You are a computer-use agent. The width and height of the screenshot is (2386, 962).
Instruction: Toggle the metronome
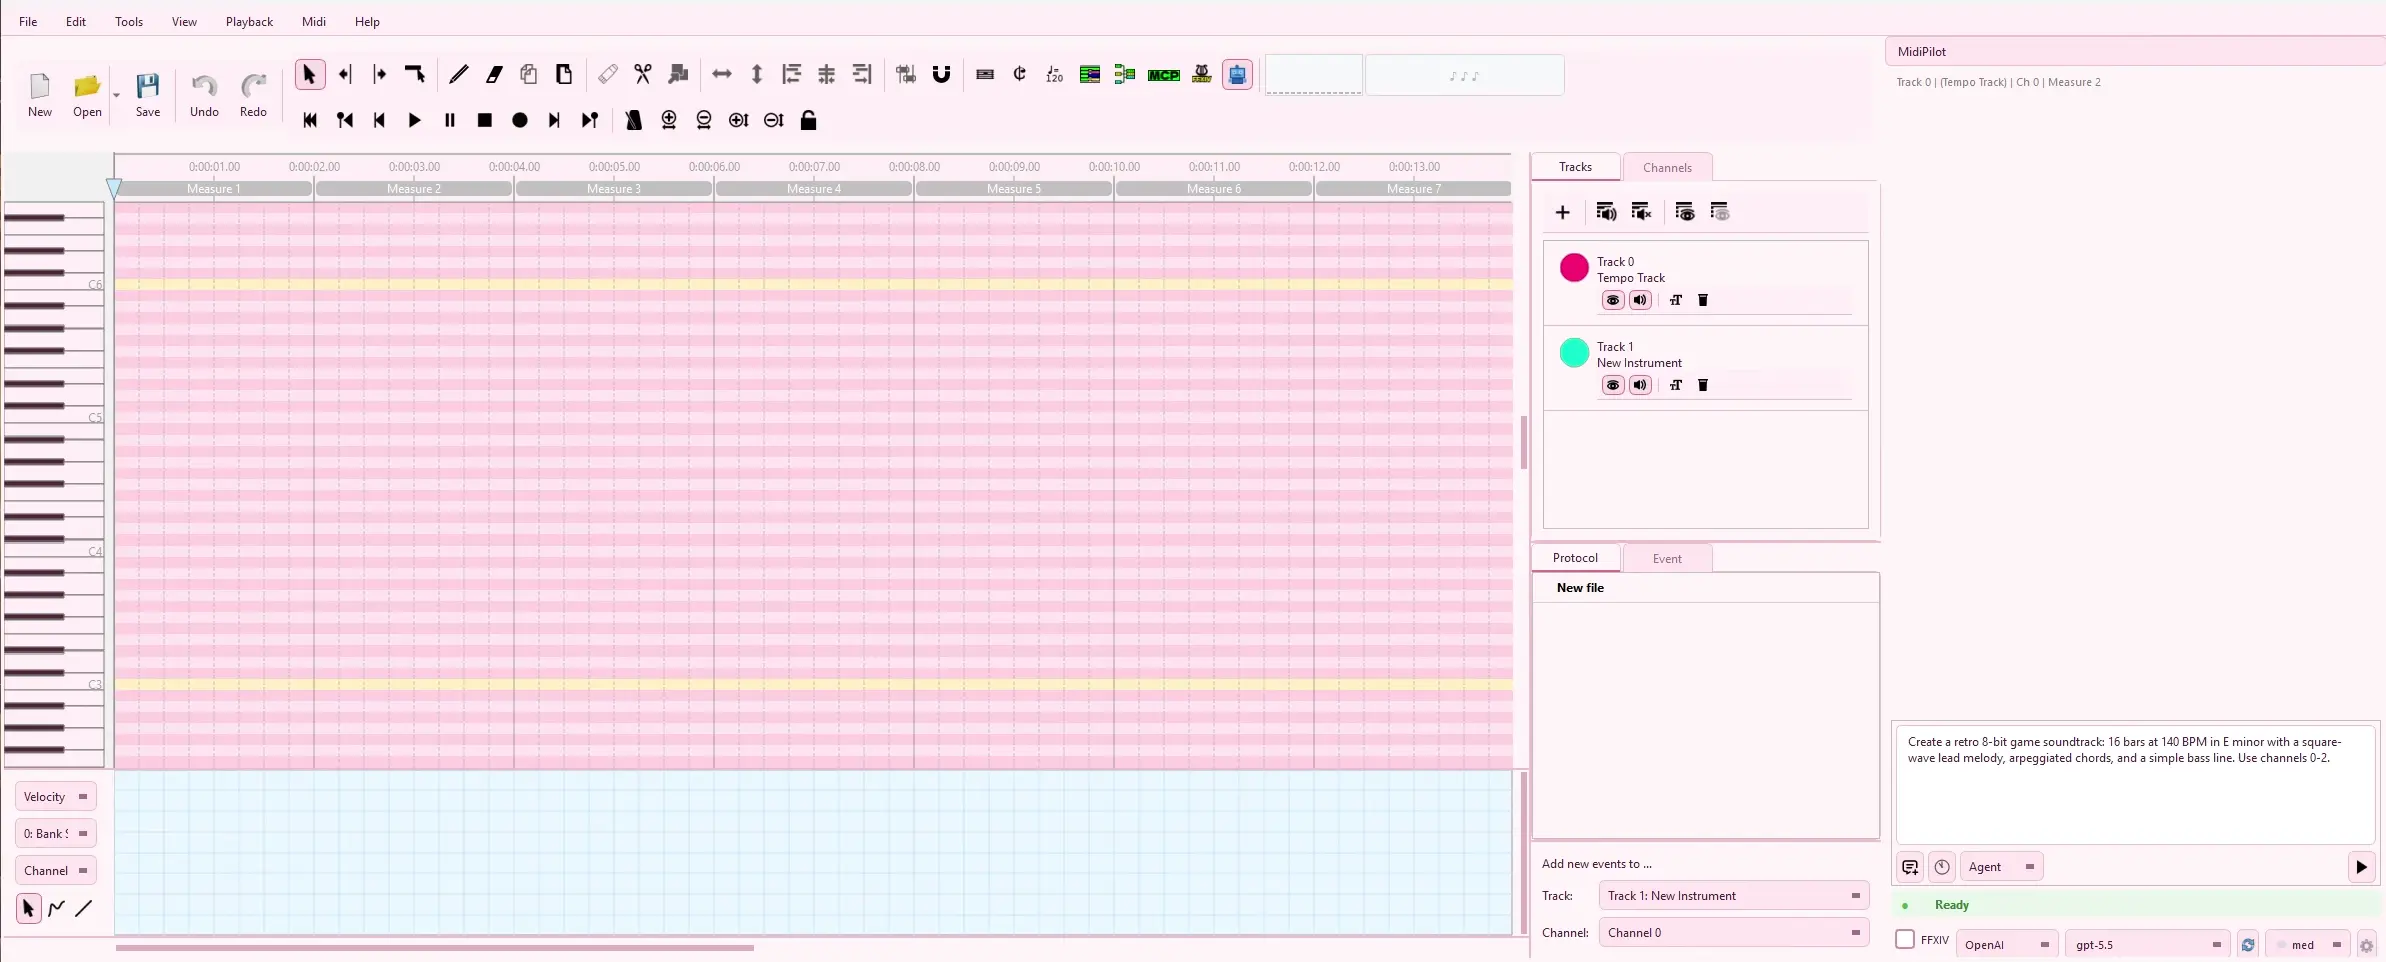(x=634, y=120)
